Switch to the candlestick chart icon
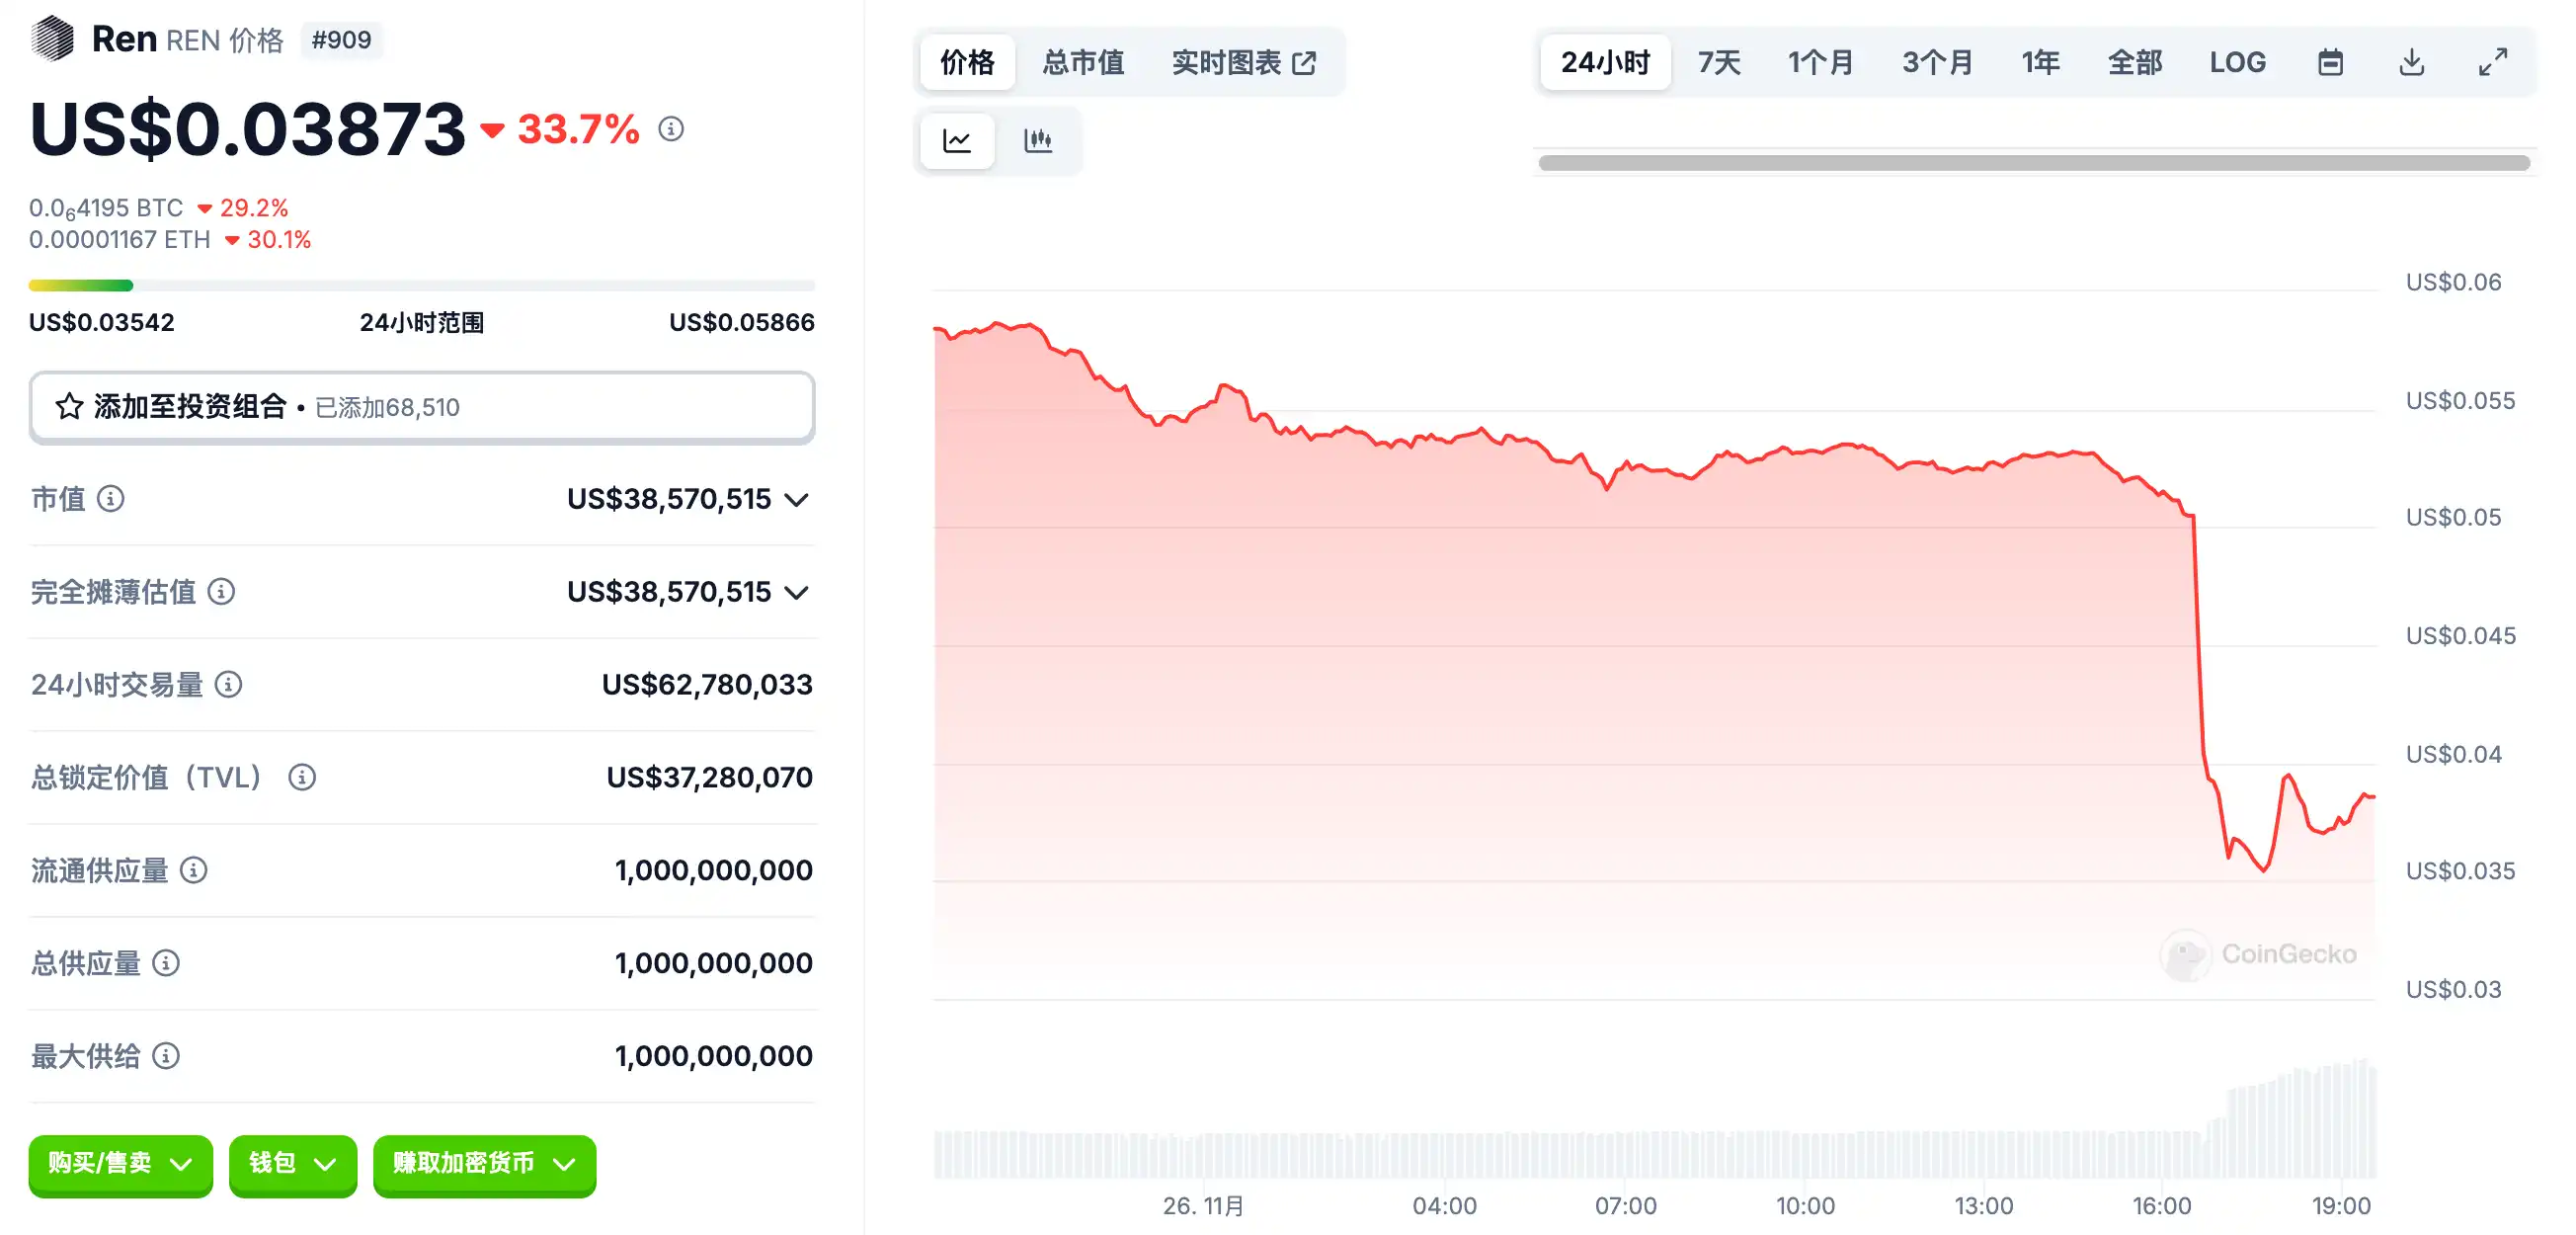This screenshot has width=2576, height=1235. [1038, 140]
